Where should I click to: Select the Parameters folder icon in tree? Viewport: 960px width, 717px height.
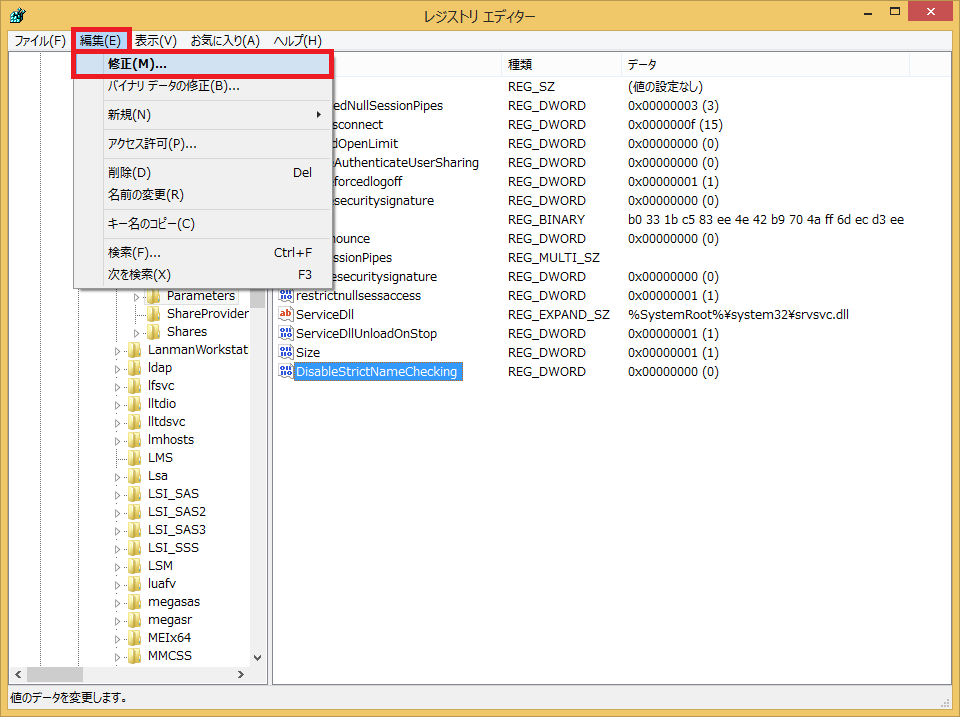(154, 295)
